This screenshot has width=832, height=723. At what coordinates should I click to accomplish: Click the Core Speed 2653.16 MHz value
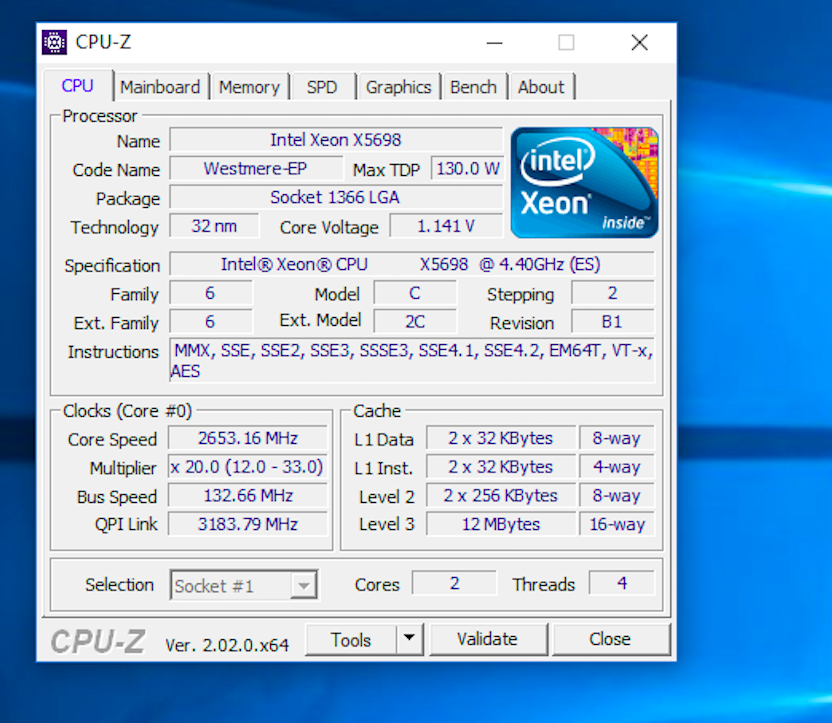[248, 438]
